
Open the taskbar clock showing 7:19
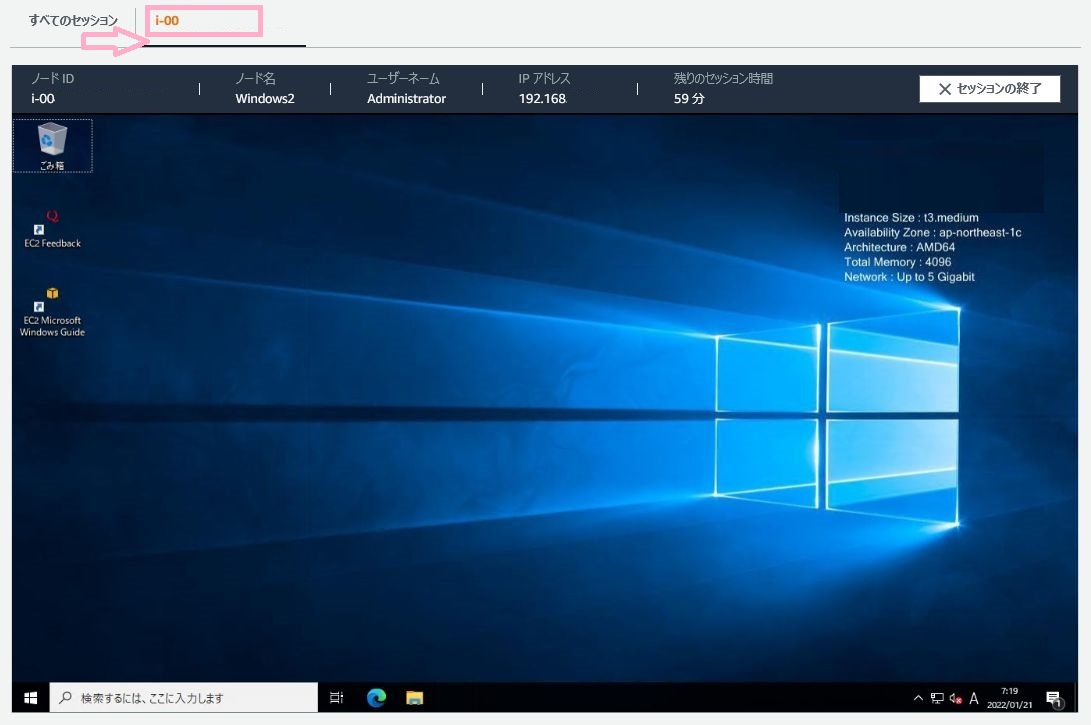[1010, 698]
